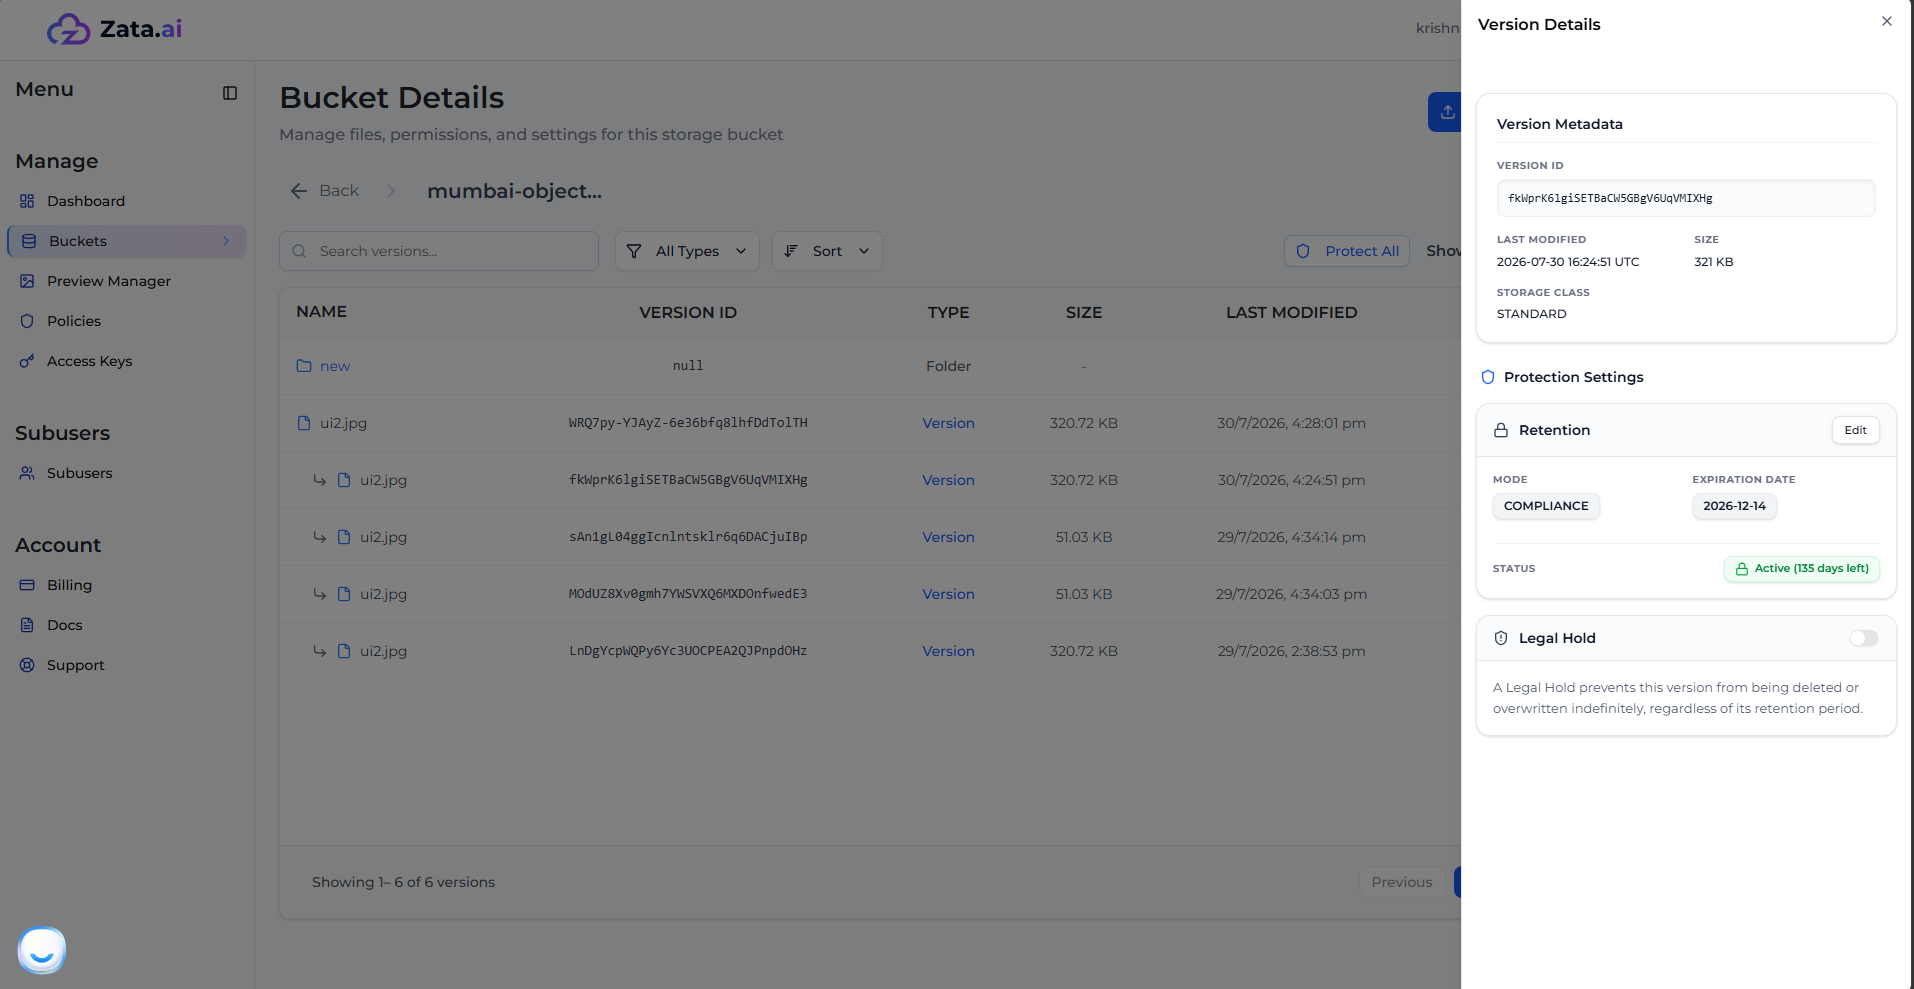
Task: Click the Preview Manager icon
Action: (27, 281)
